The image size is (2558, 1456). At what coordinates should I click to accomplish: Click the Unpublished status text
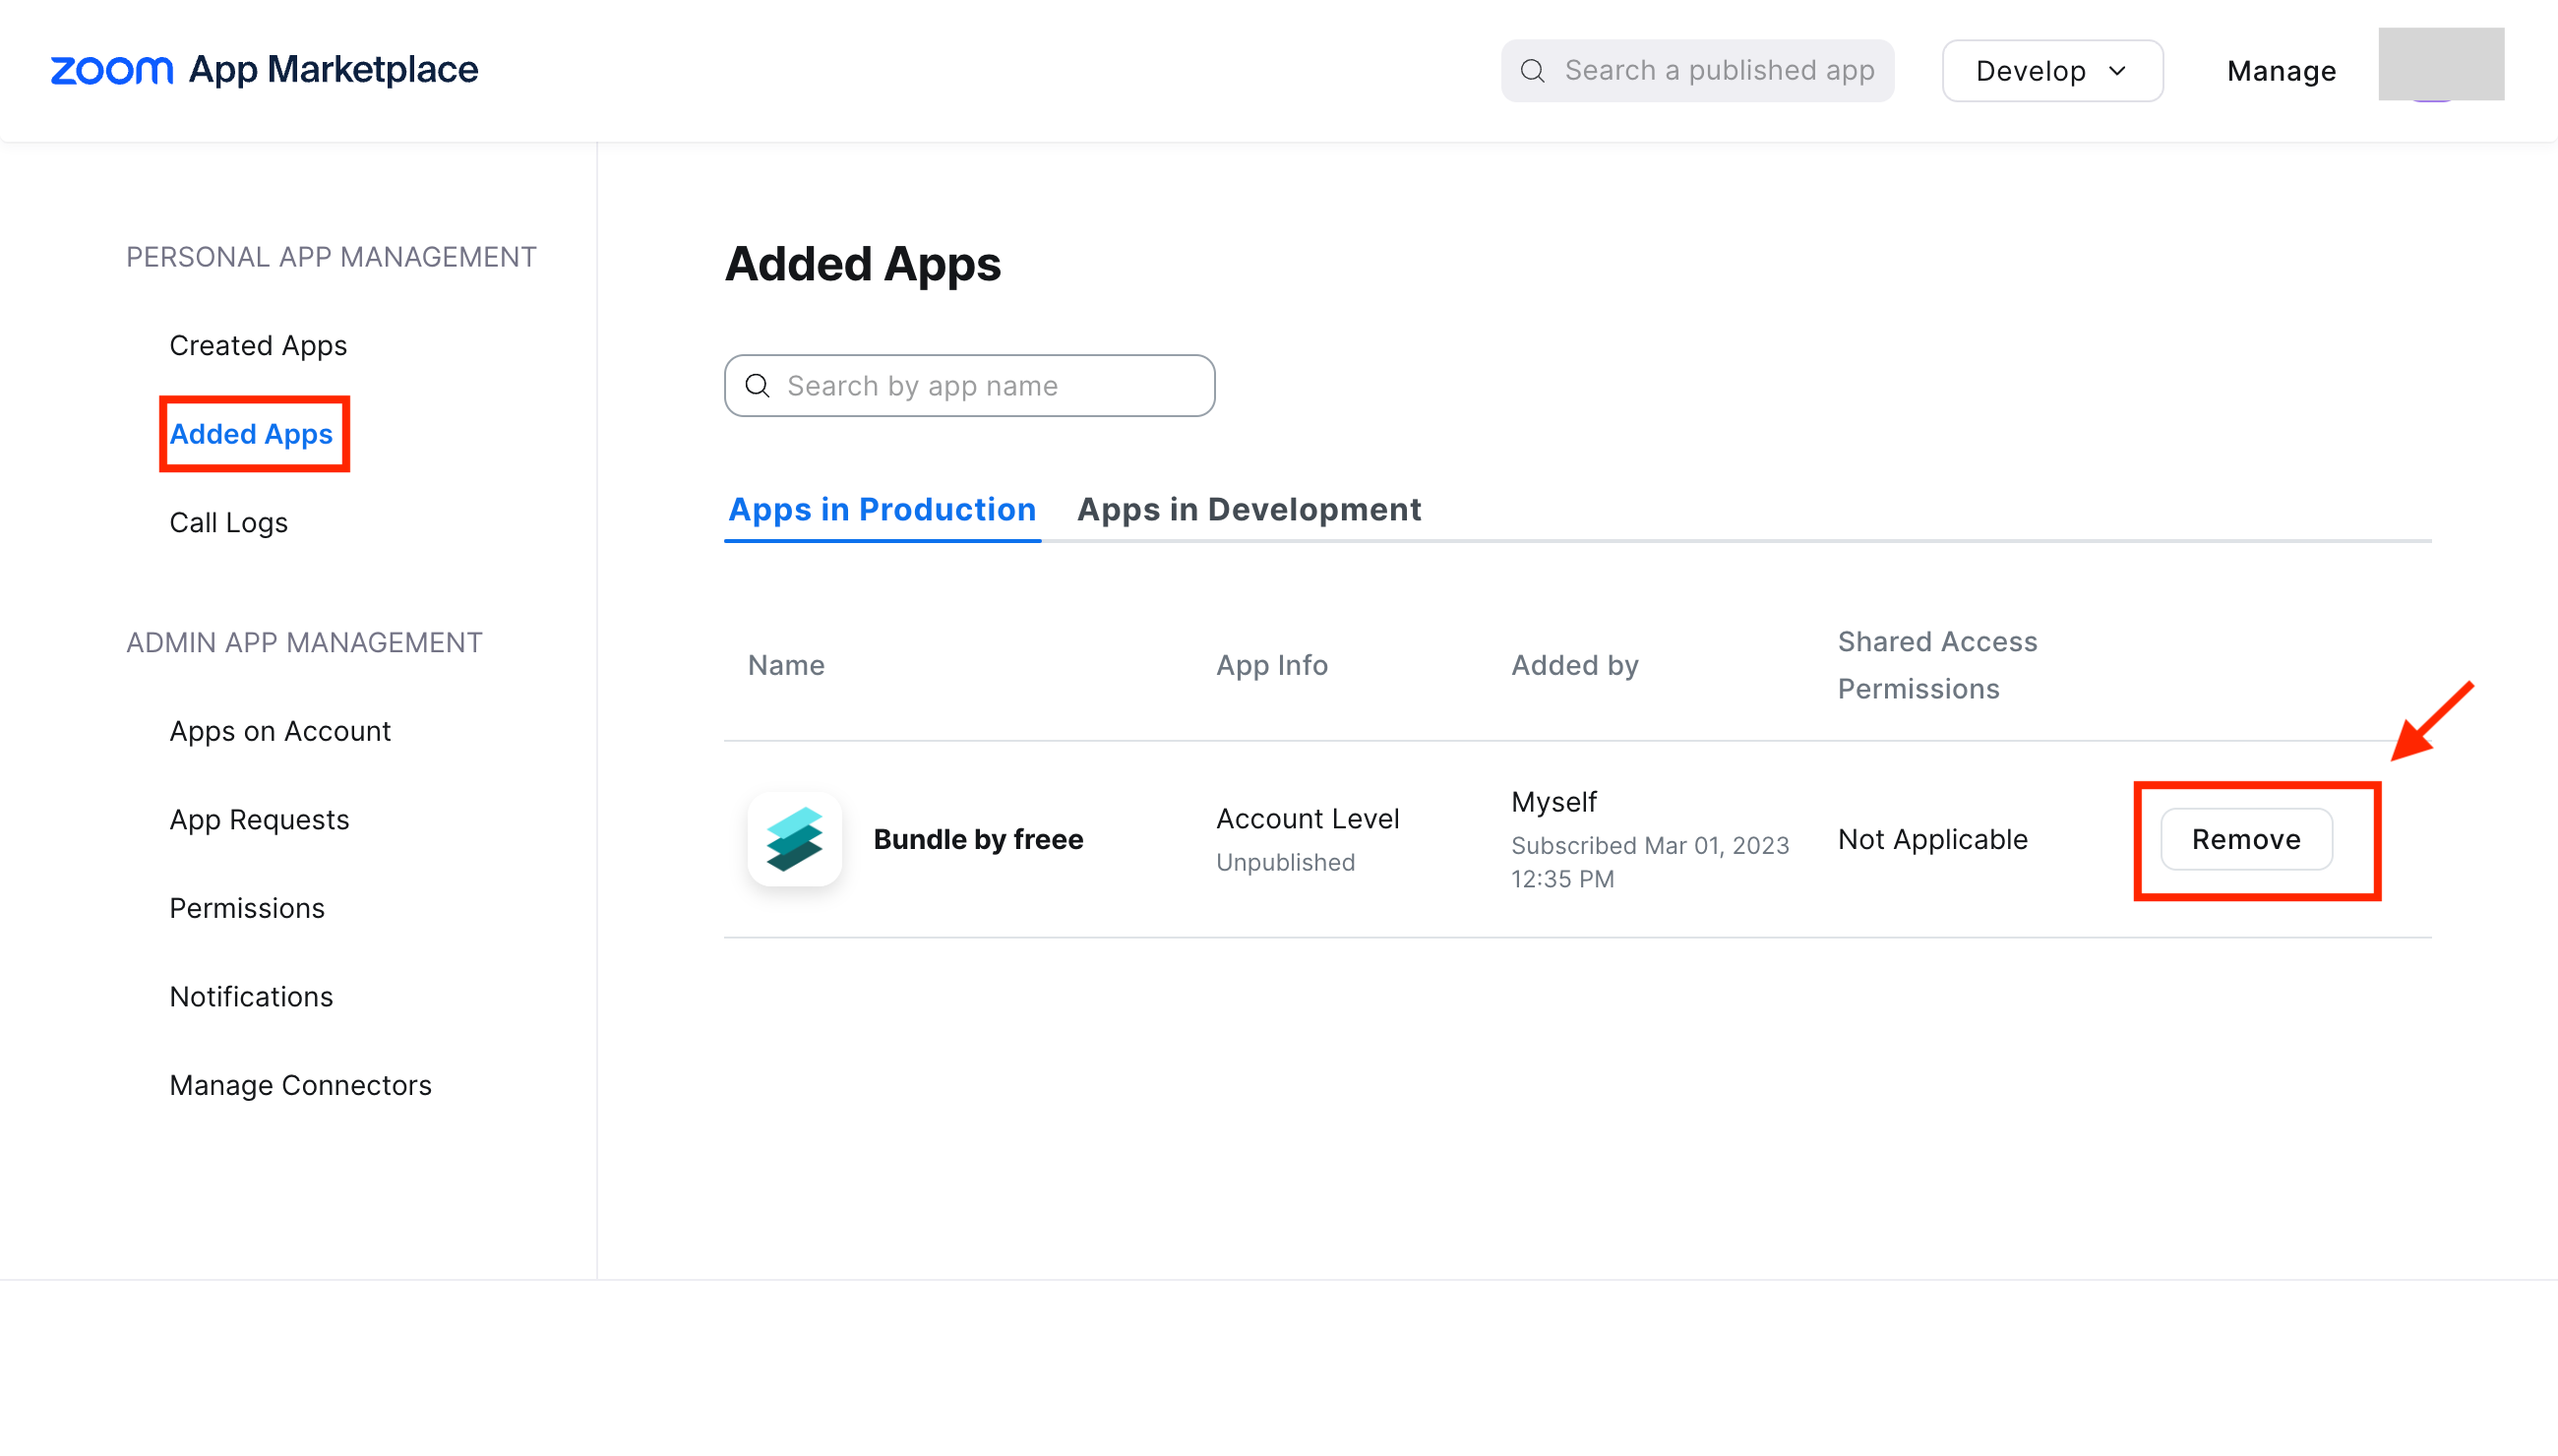coord(1285,863)
